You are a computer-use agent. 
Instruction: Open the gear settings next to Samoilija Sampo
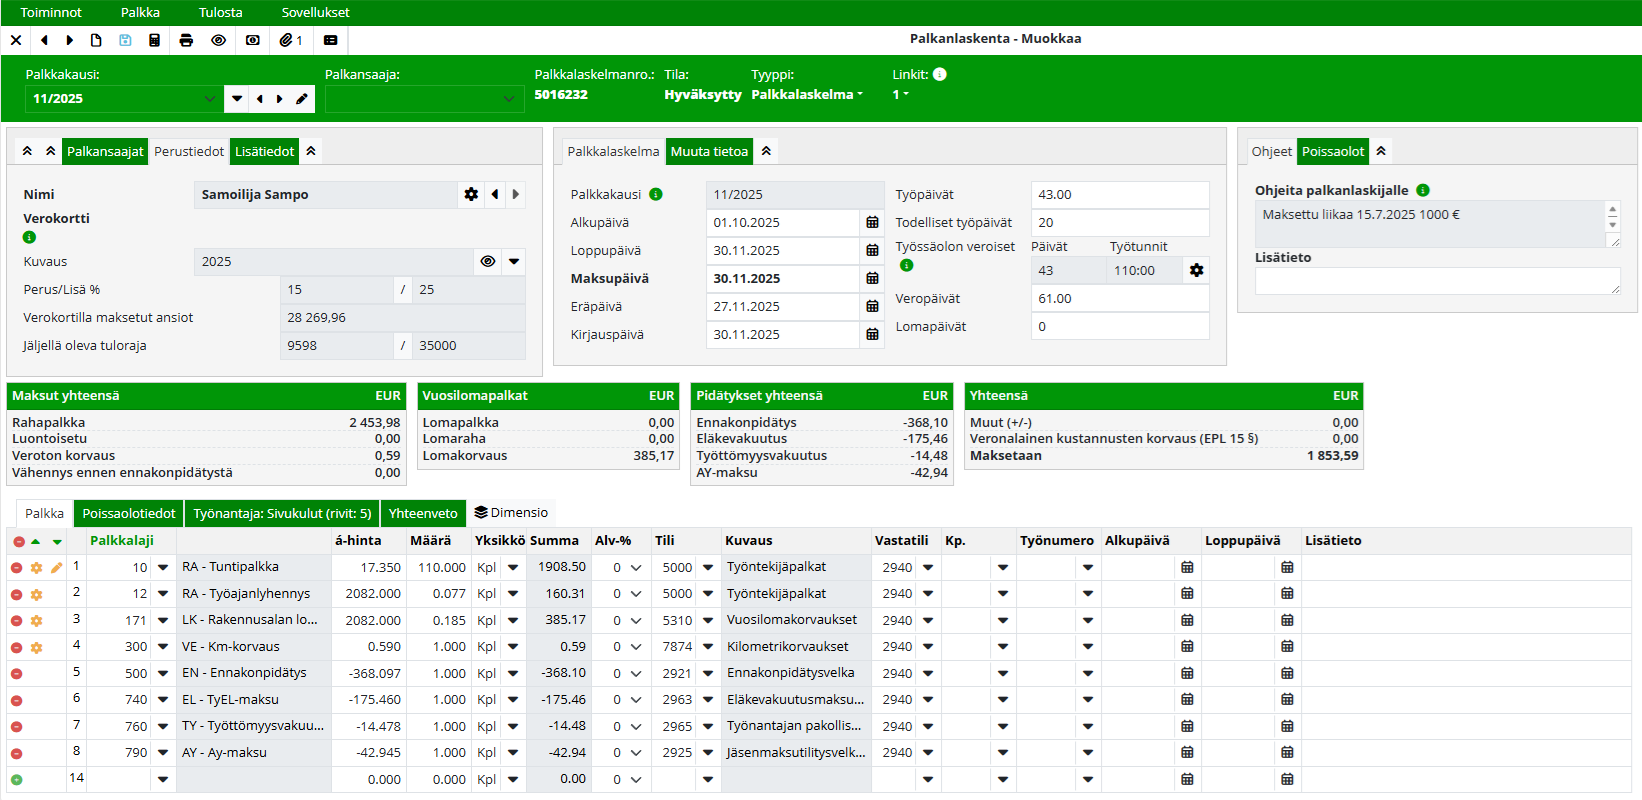click(x=471, y=195)
